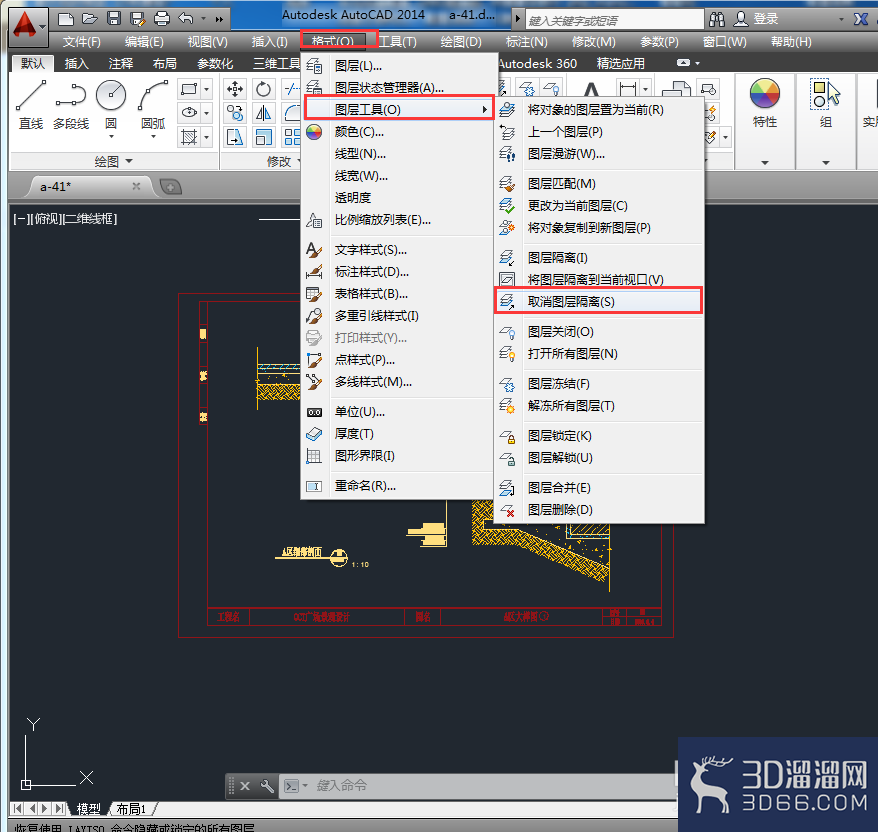Expand the Properties panel bottom arrow

(765, 163)
